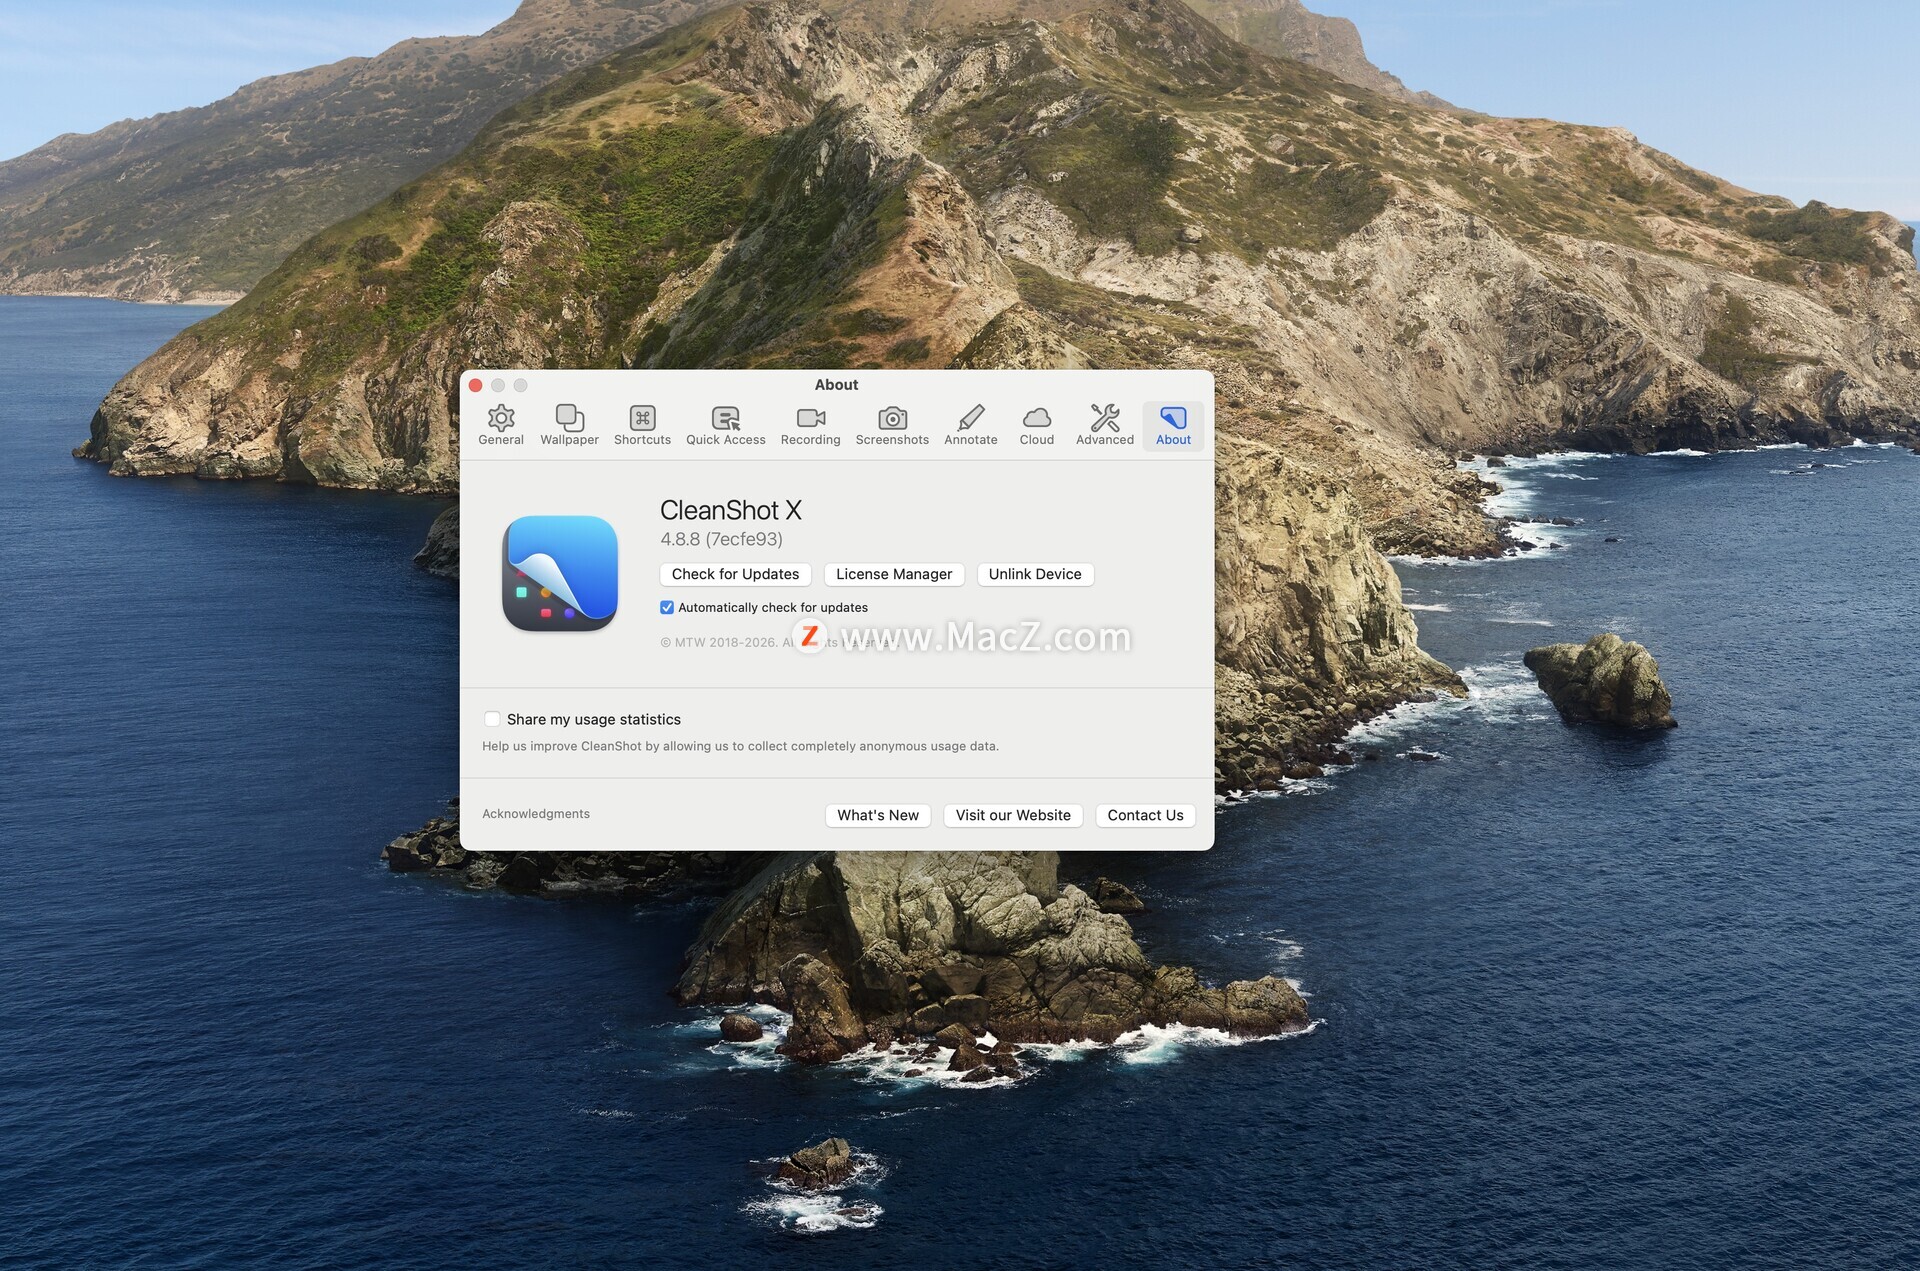This screenshot has height=1271, width=1920.
Task: Open the License Manager button
Action: click(893, 574)
